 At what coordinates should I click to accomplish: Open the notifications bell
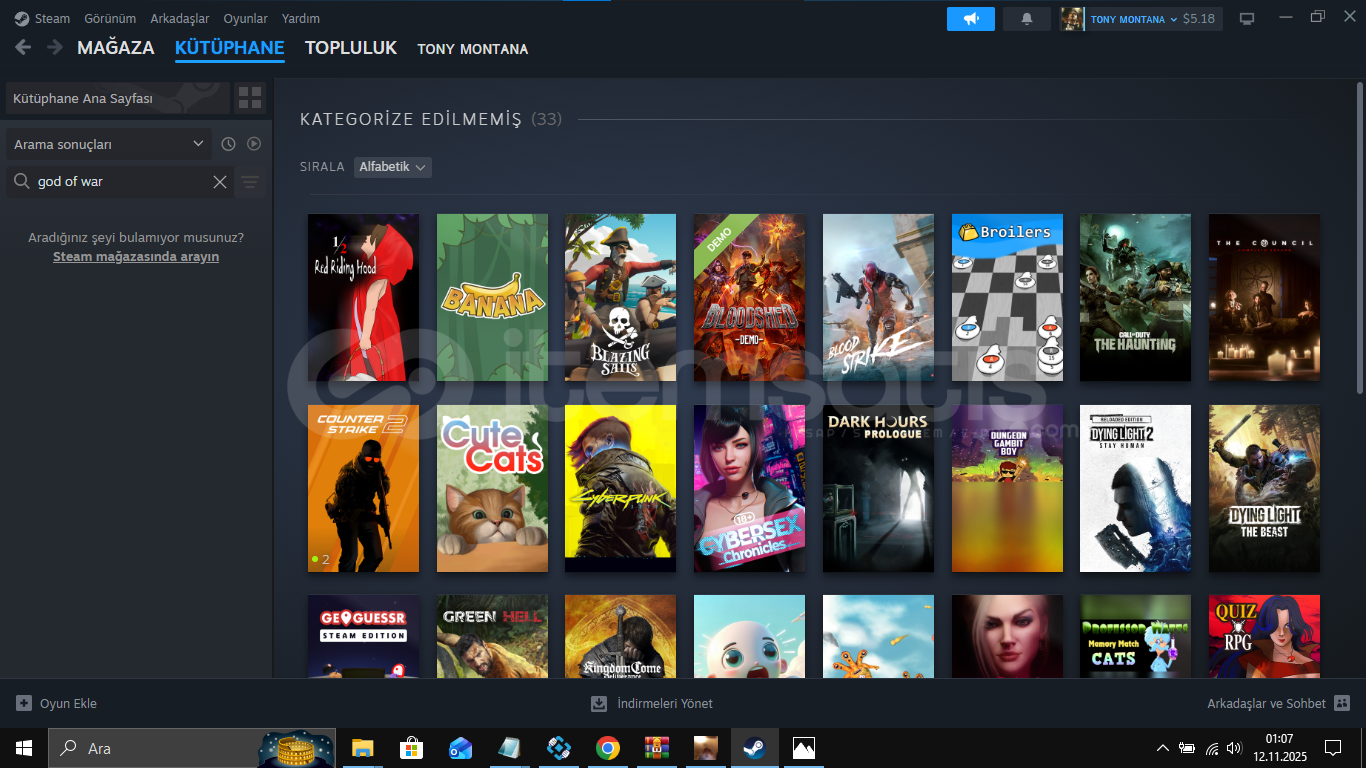point(1026,19)
